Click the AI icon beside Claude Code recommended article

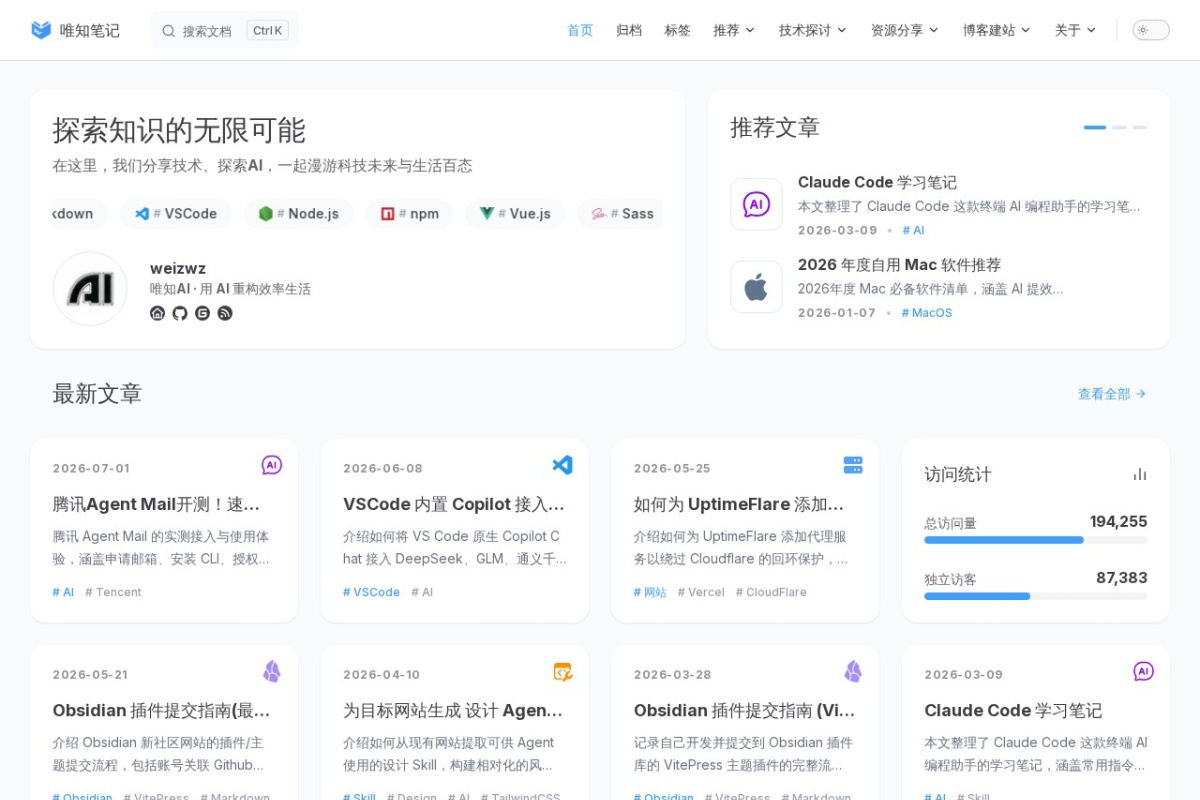pyautogui.click(x=756, y=205)
